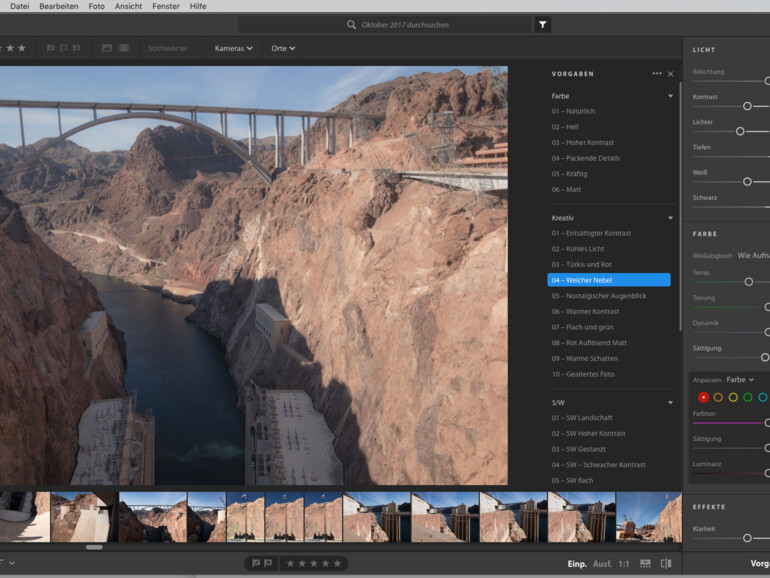Click the before/after compare view icon
This screenshot has width=770, height=578.
click(666, 564)
